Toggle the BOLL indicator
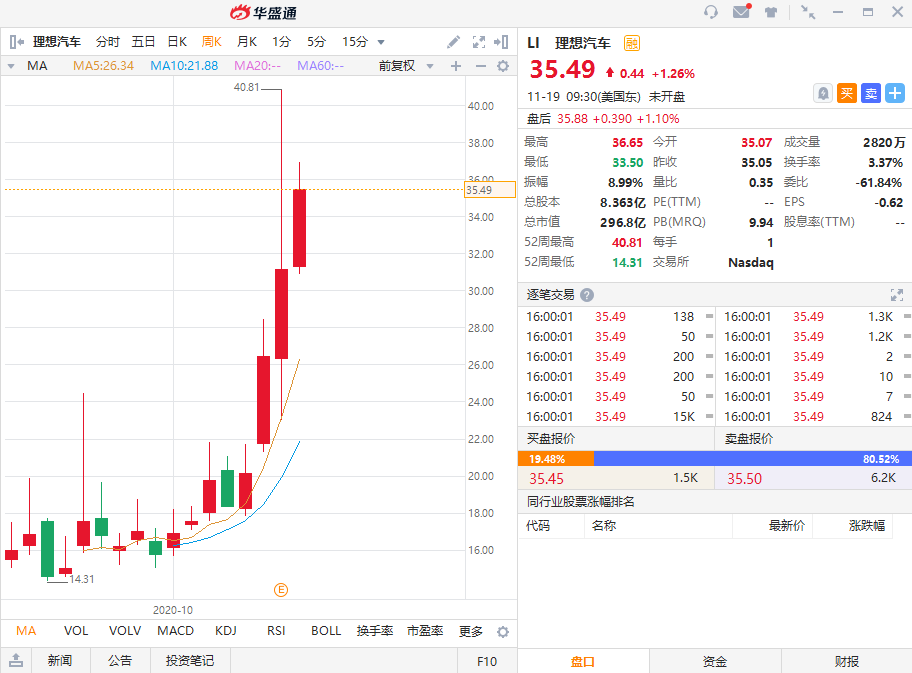This screenshot has height=673, width=912. (326, 631)
